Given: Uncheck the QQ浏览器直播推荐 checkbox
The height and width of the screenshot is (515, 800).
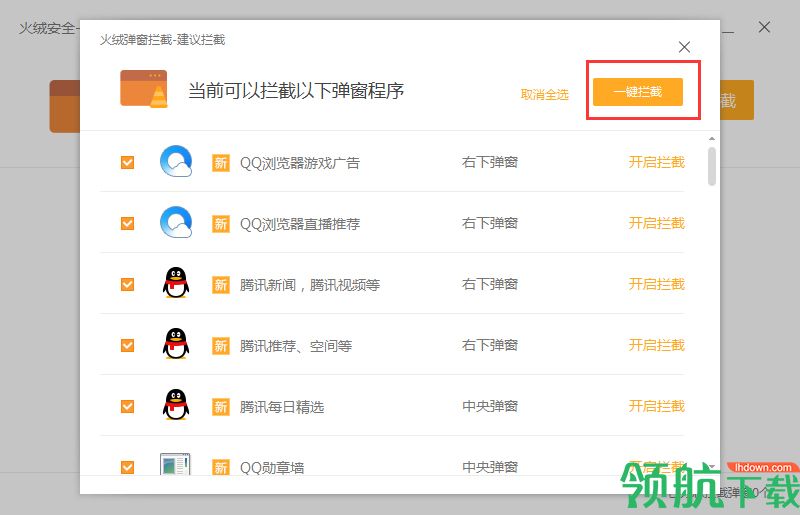Looking at the screenshot, I should (x=128, y=224).
